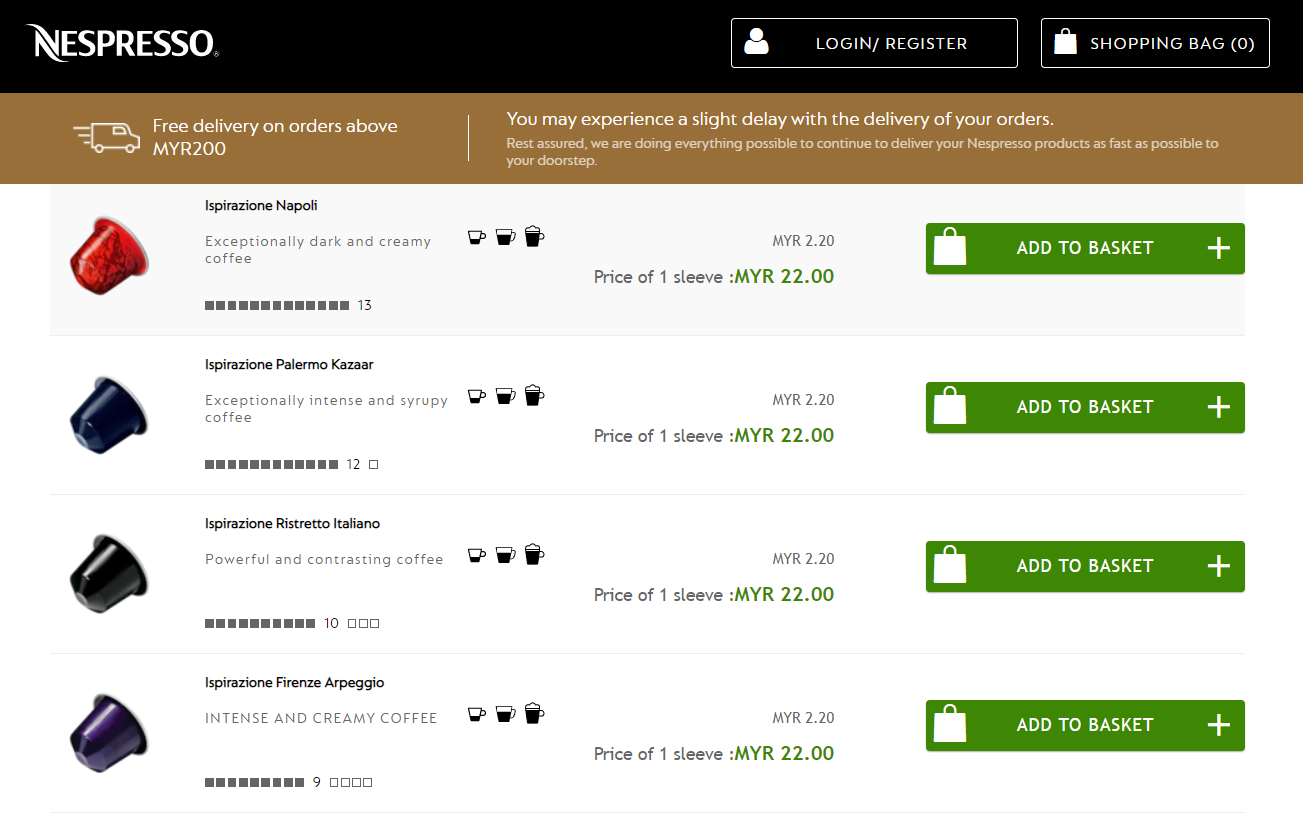Select the milk recipe cup icon for Ristretto Italiano
Viewport: 1303px width, 813px height.
point(534,553)
